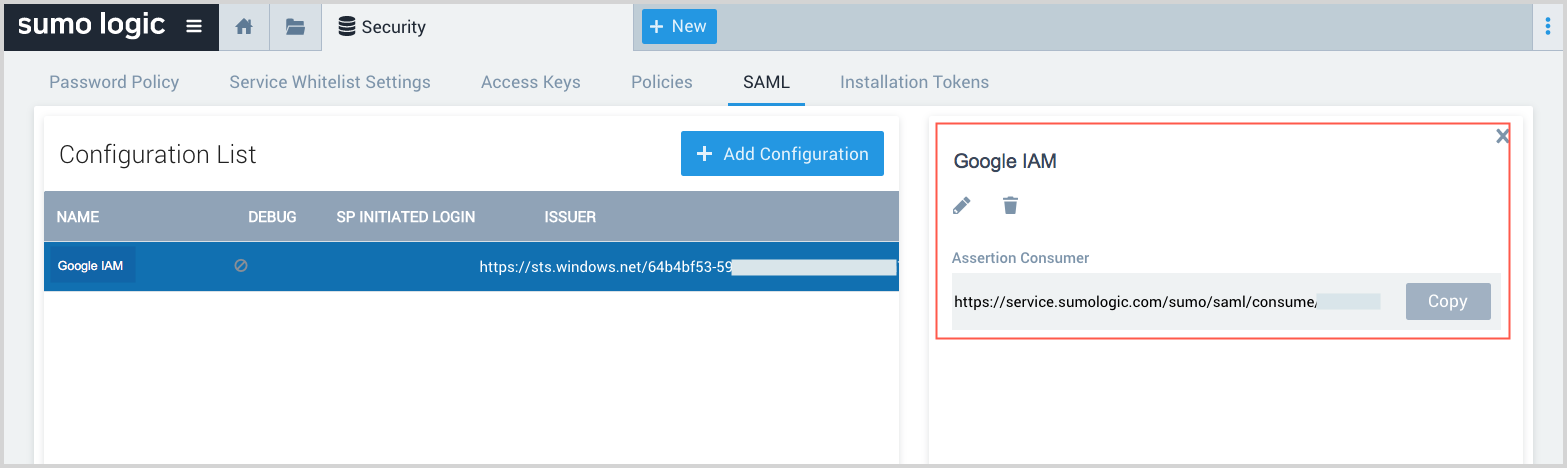Select the Access Keys tab

tap(530, 82)
